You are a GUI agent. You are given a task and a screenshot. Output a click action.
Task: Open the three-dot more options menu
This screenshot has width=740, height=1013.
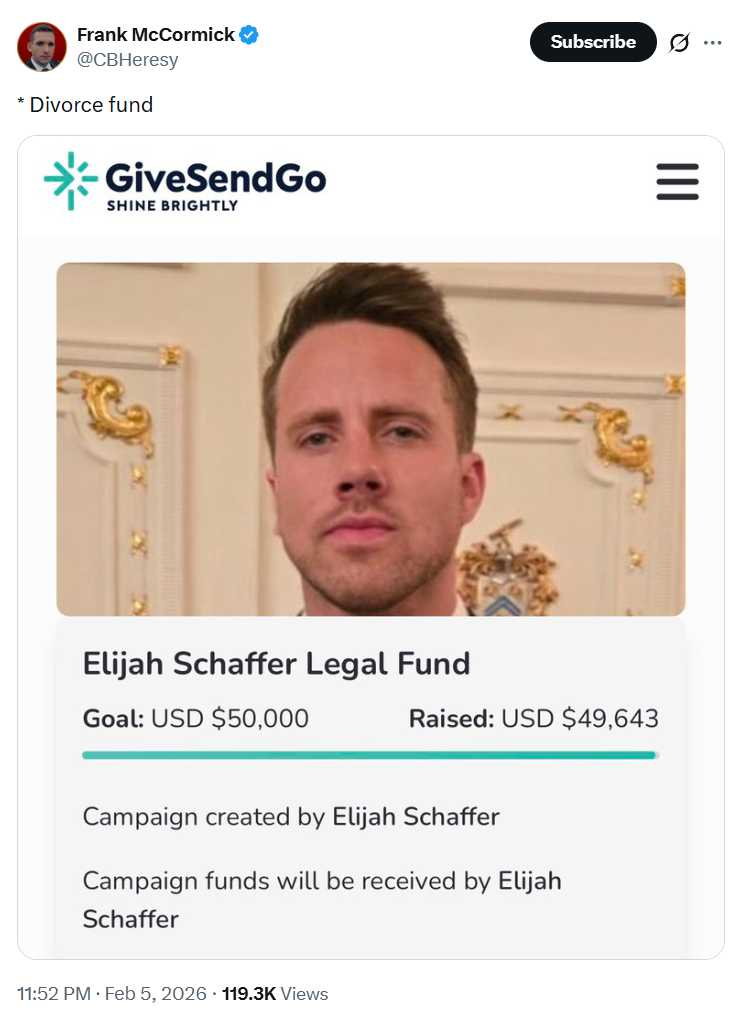[x=712, y=43]
